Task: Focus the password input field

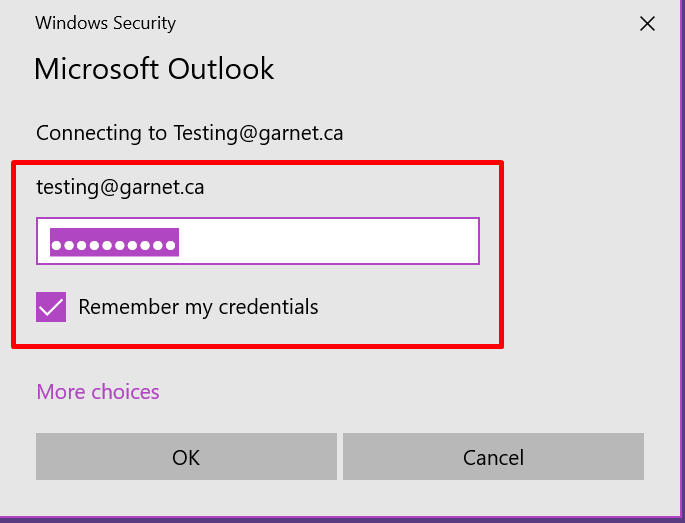Action: (x=258, y=242)
